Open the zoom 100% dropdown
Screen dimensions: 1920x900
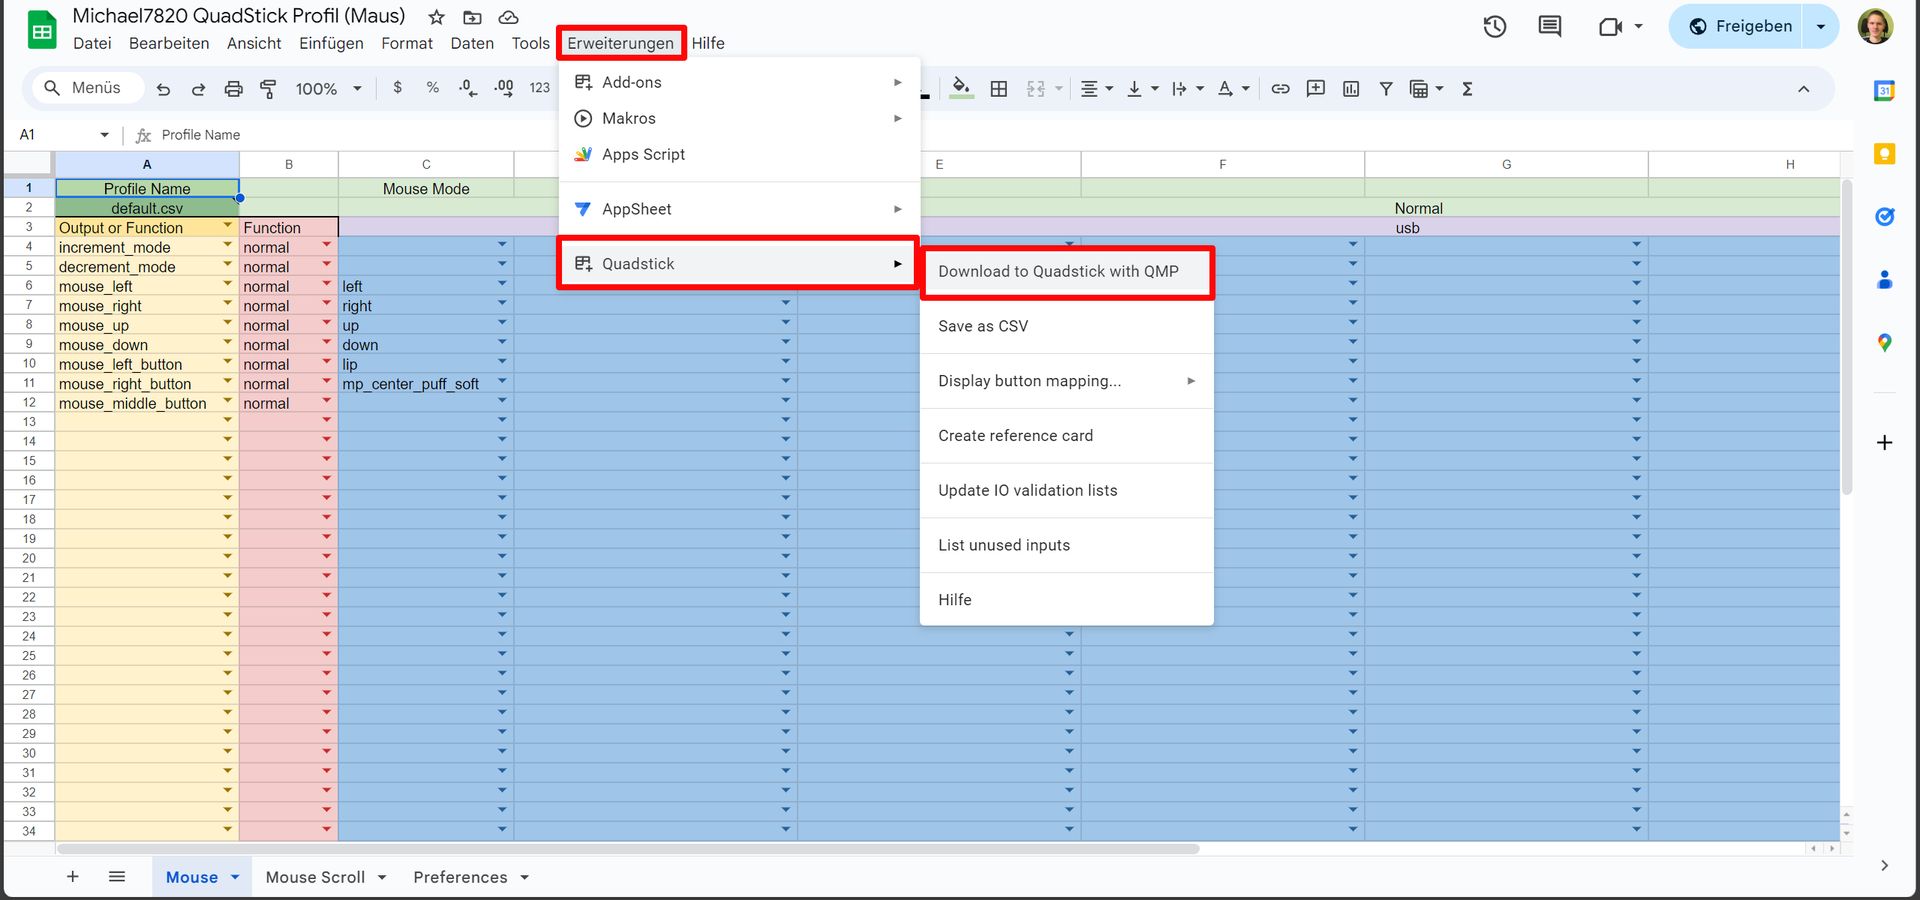(328, 89)
